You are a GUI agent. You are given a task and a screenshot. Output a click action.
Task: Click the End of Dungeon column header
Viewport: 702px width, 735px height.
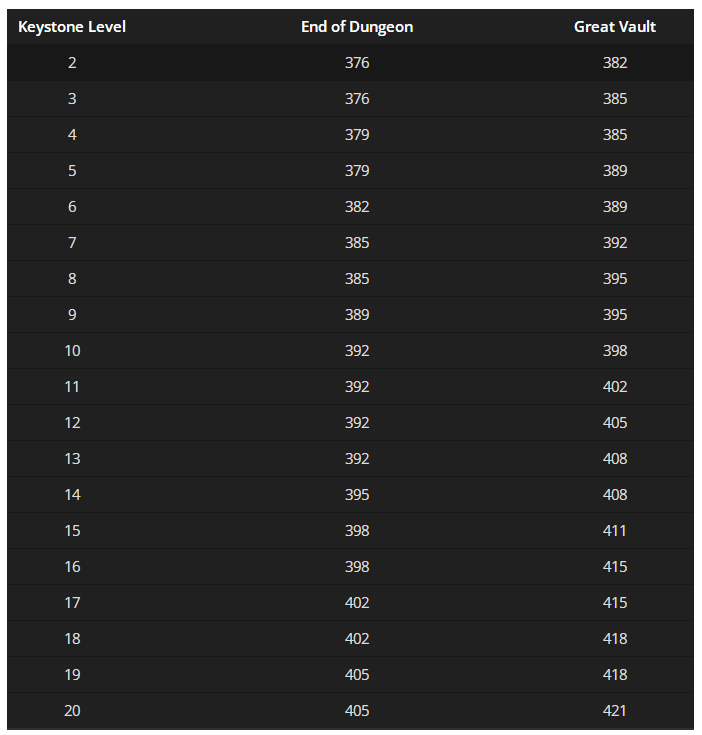pyautogui.click(x=357, y=27)
